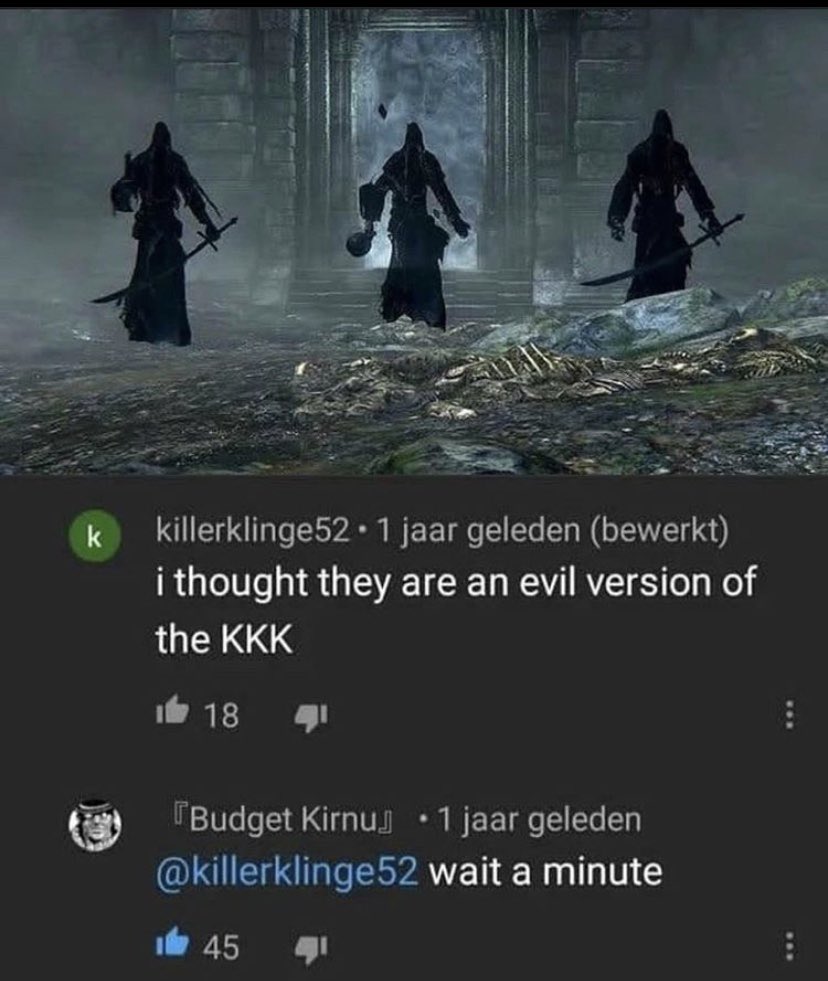Screen dimensions: 828x981
Task: Like the killerklinge52 comment with thumbs up
Action: [173, 712]
